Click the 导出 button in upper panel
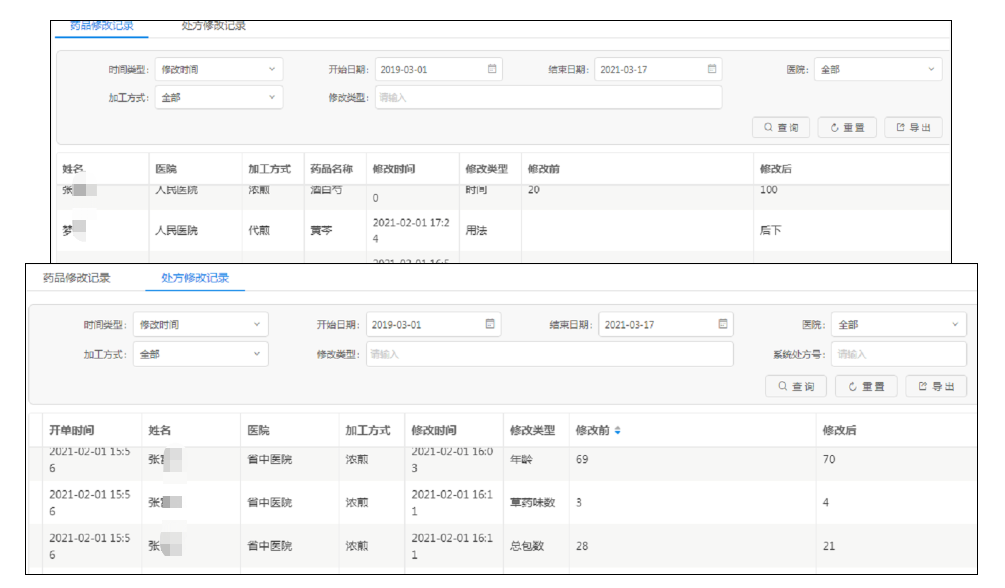 click(x=912, y=128)
